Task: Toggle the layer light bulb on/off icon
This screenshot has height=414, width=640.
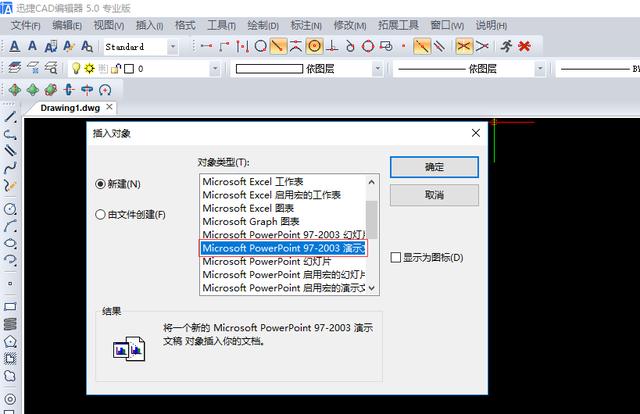Action: 76,68
